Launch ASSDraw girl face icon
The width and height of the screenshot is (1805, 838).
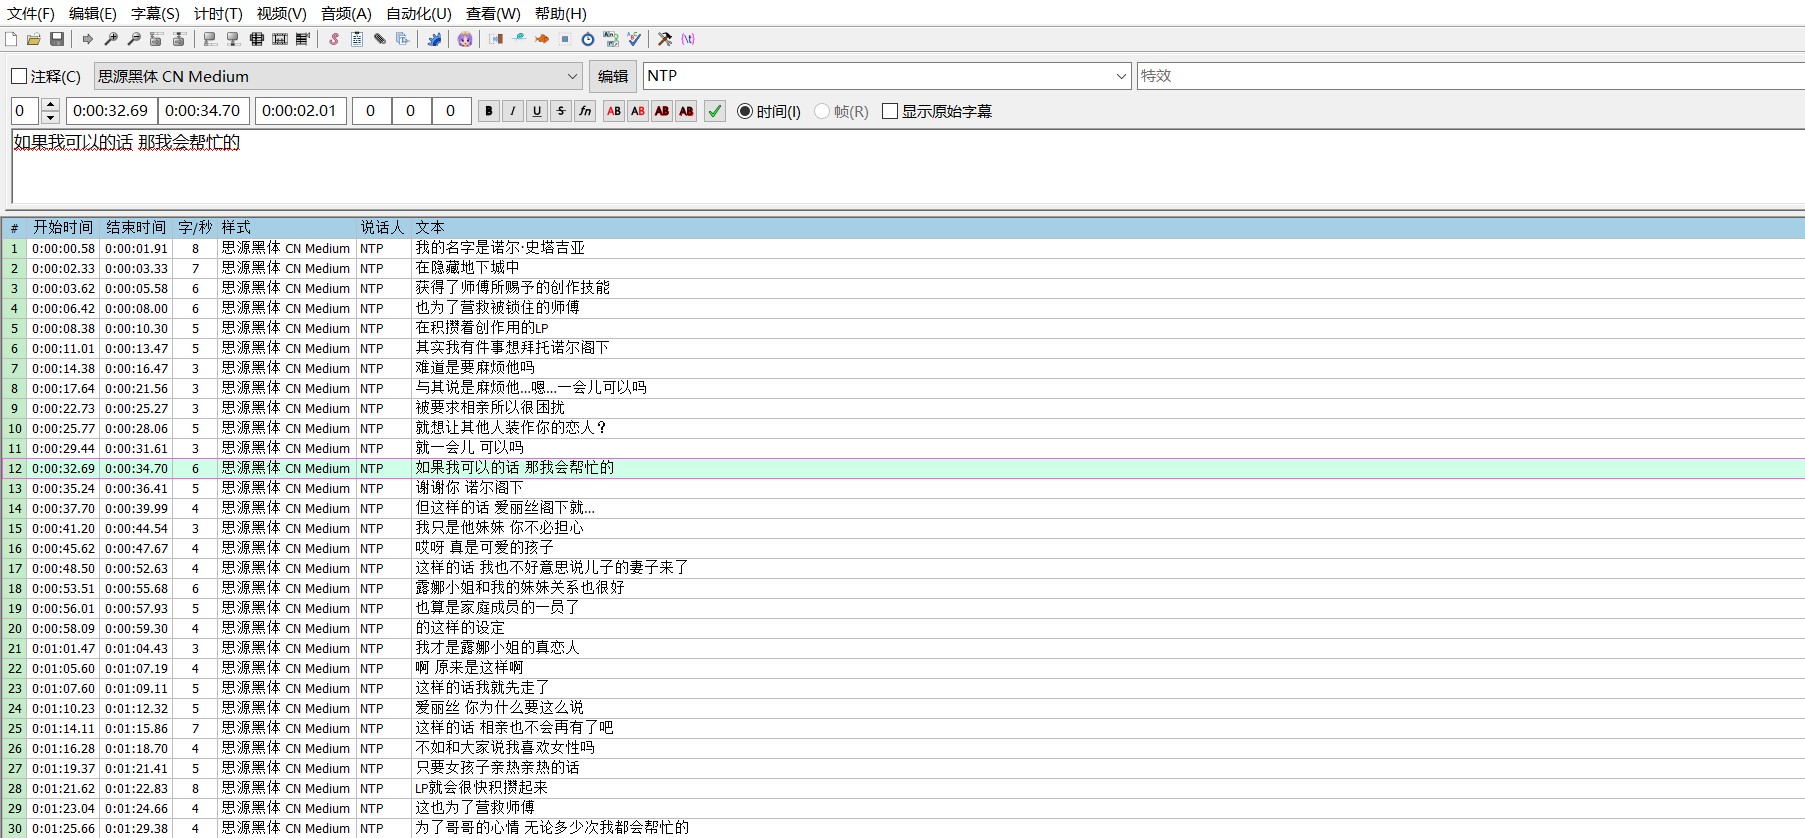[465, 39]
